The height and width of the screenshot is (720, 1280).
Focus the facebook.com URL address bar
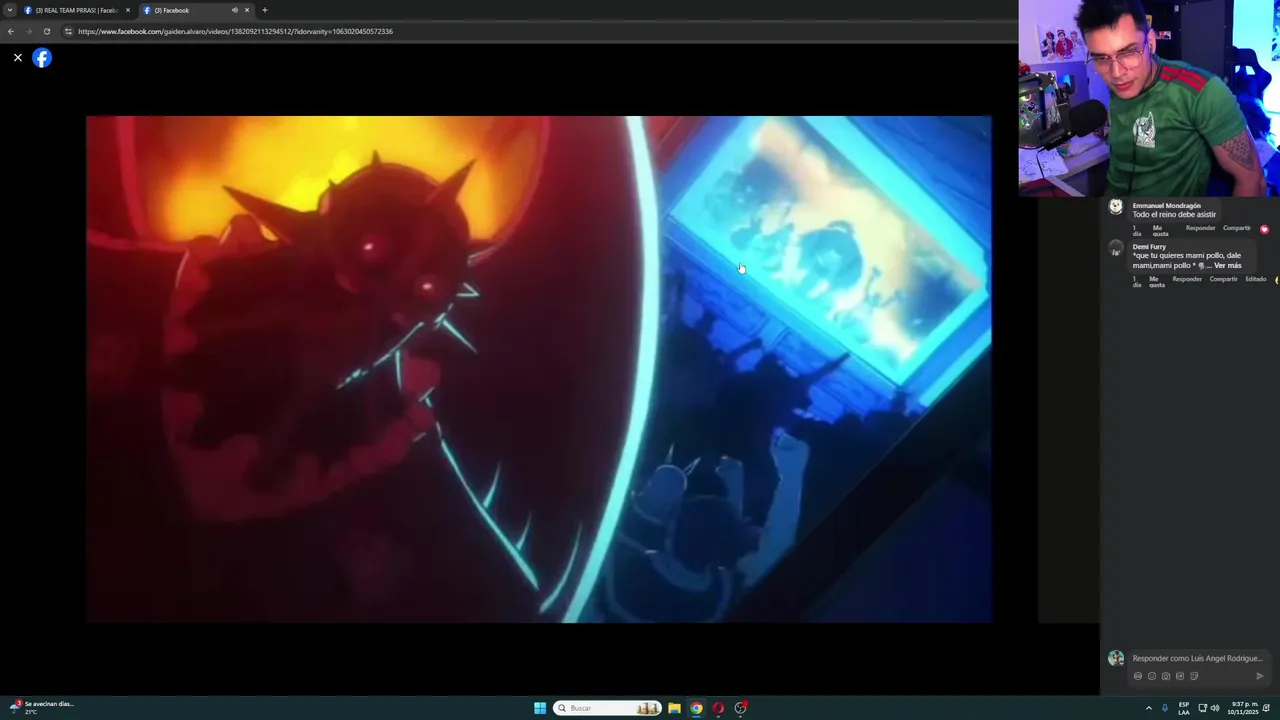point(235,31)
